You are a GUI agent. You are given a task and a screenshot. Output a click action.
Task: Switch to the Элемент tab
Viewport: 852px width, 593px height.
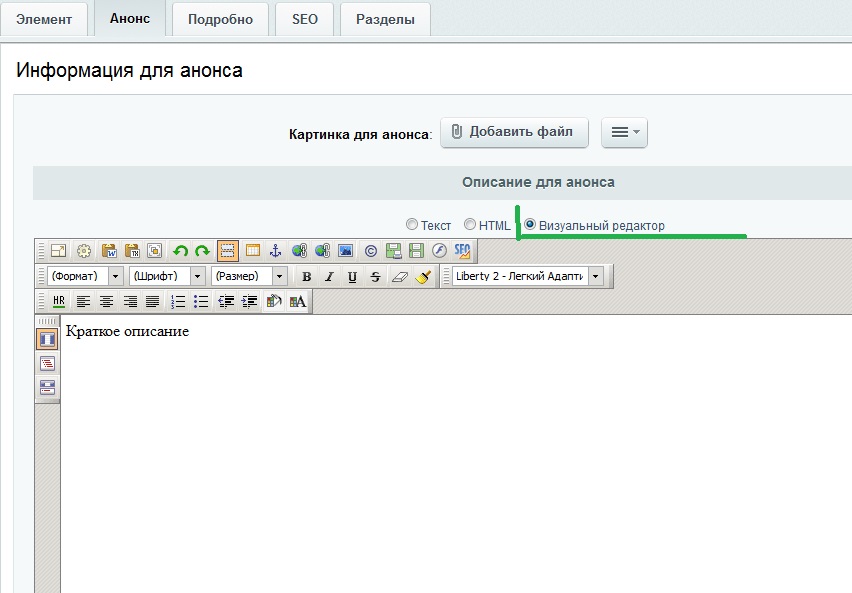click(44, 19)
